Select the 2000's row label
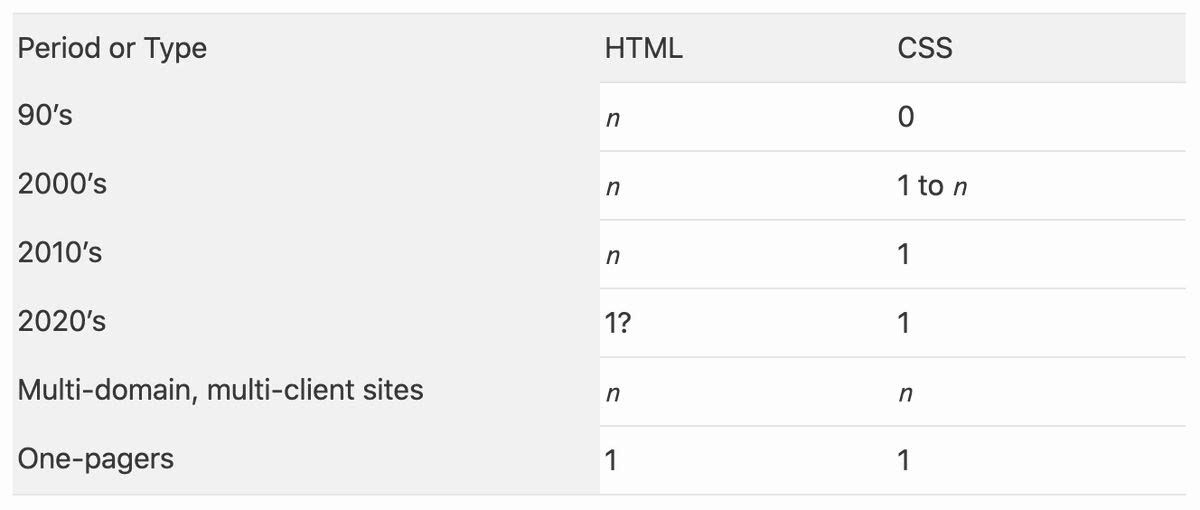 click(62, 185)
